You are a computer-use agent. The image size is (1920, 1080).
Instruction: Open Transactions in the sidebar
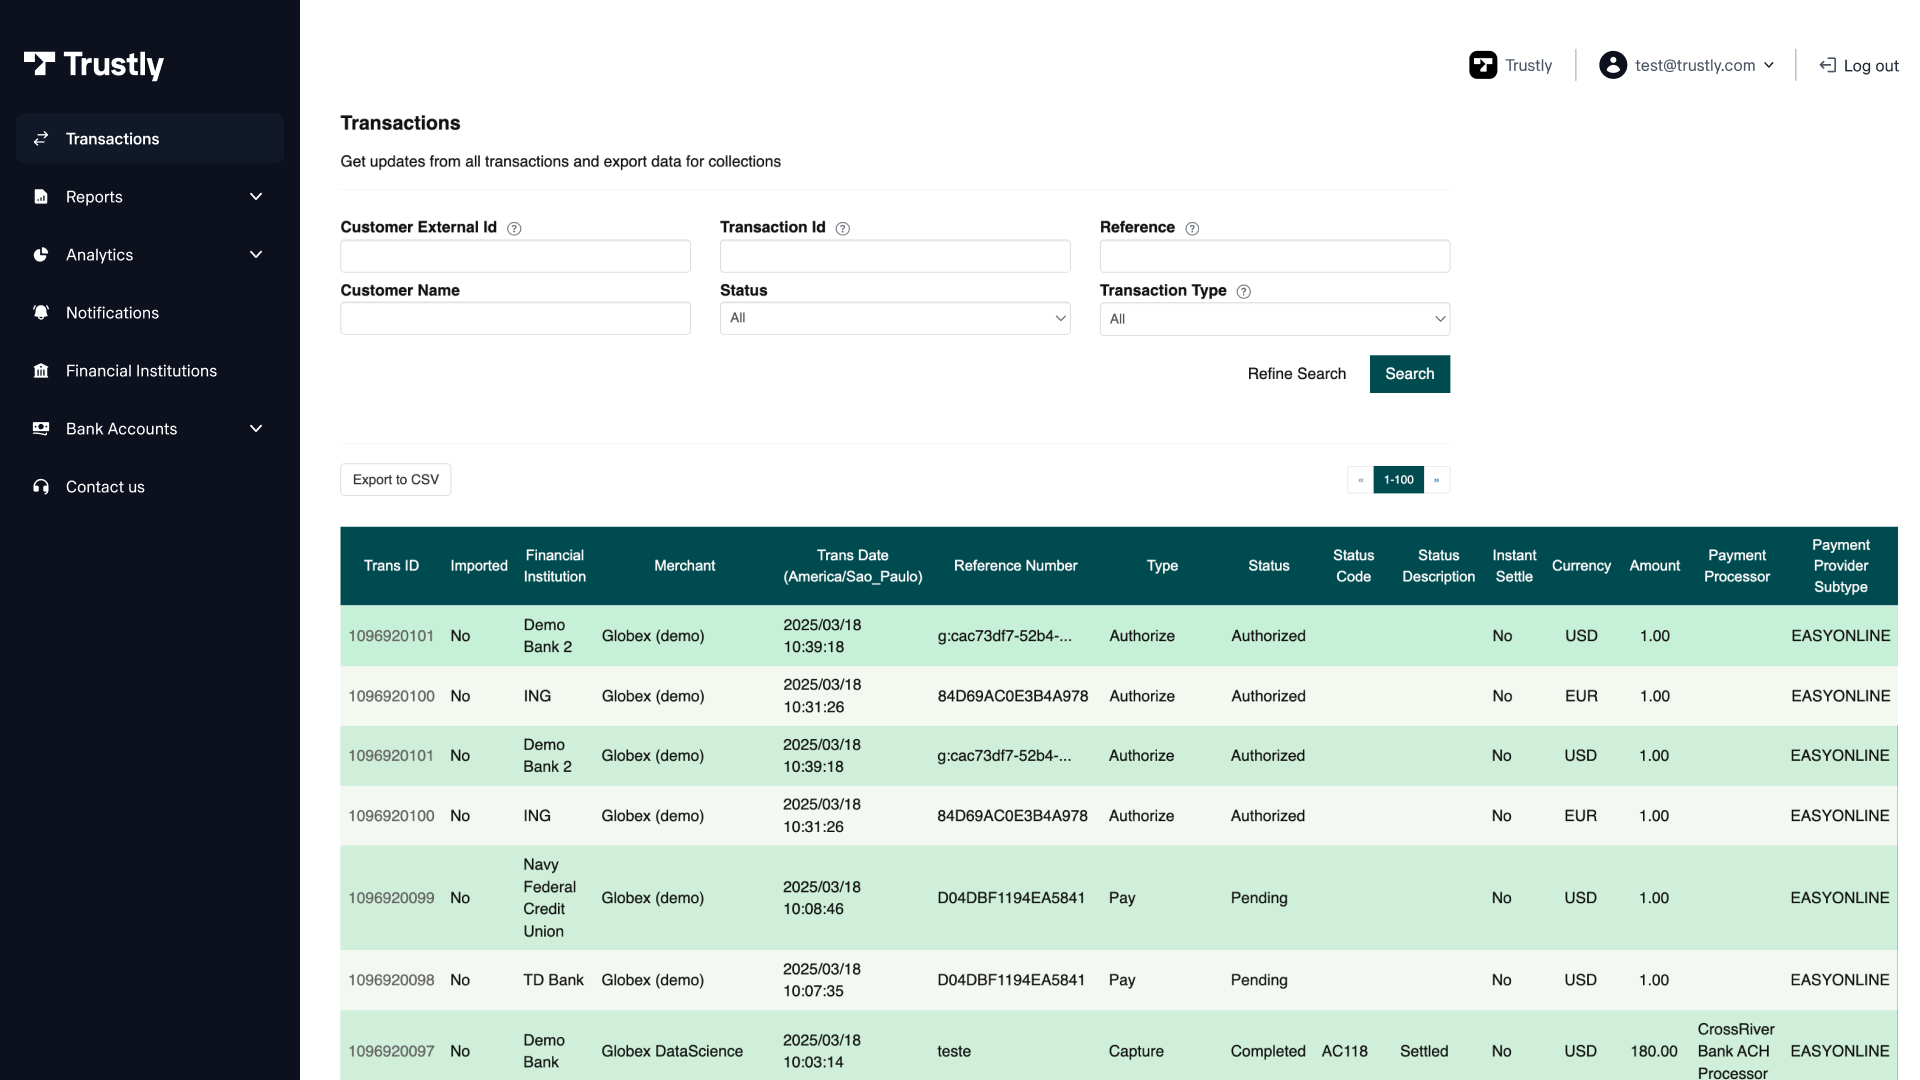pyautogui.click(x=150, y=139)
